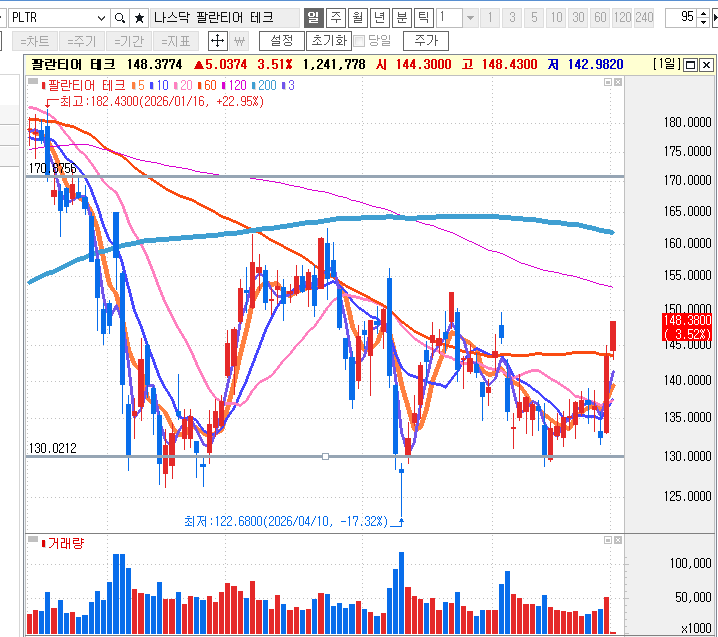The height and width of the screenshot is (637, 718).
Task: Select the 5 interval preset button
Action: (534, 18)
